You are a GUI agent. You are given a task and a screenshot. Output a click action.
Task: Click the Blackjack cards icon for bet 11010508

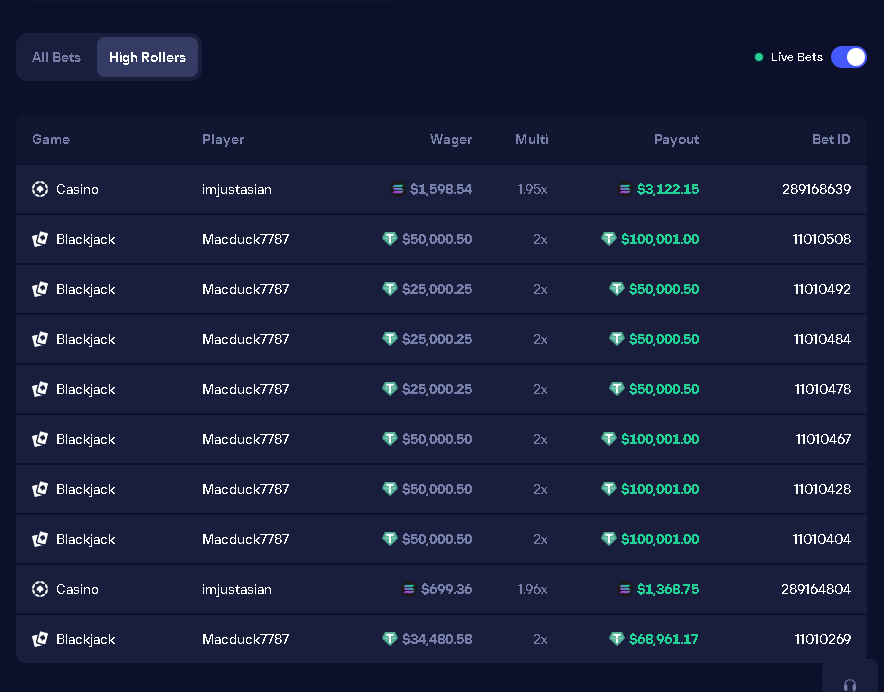click(40, 239)
